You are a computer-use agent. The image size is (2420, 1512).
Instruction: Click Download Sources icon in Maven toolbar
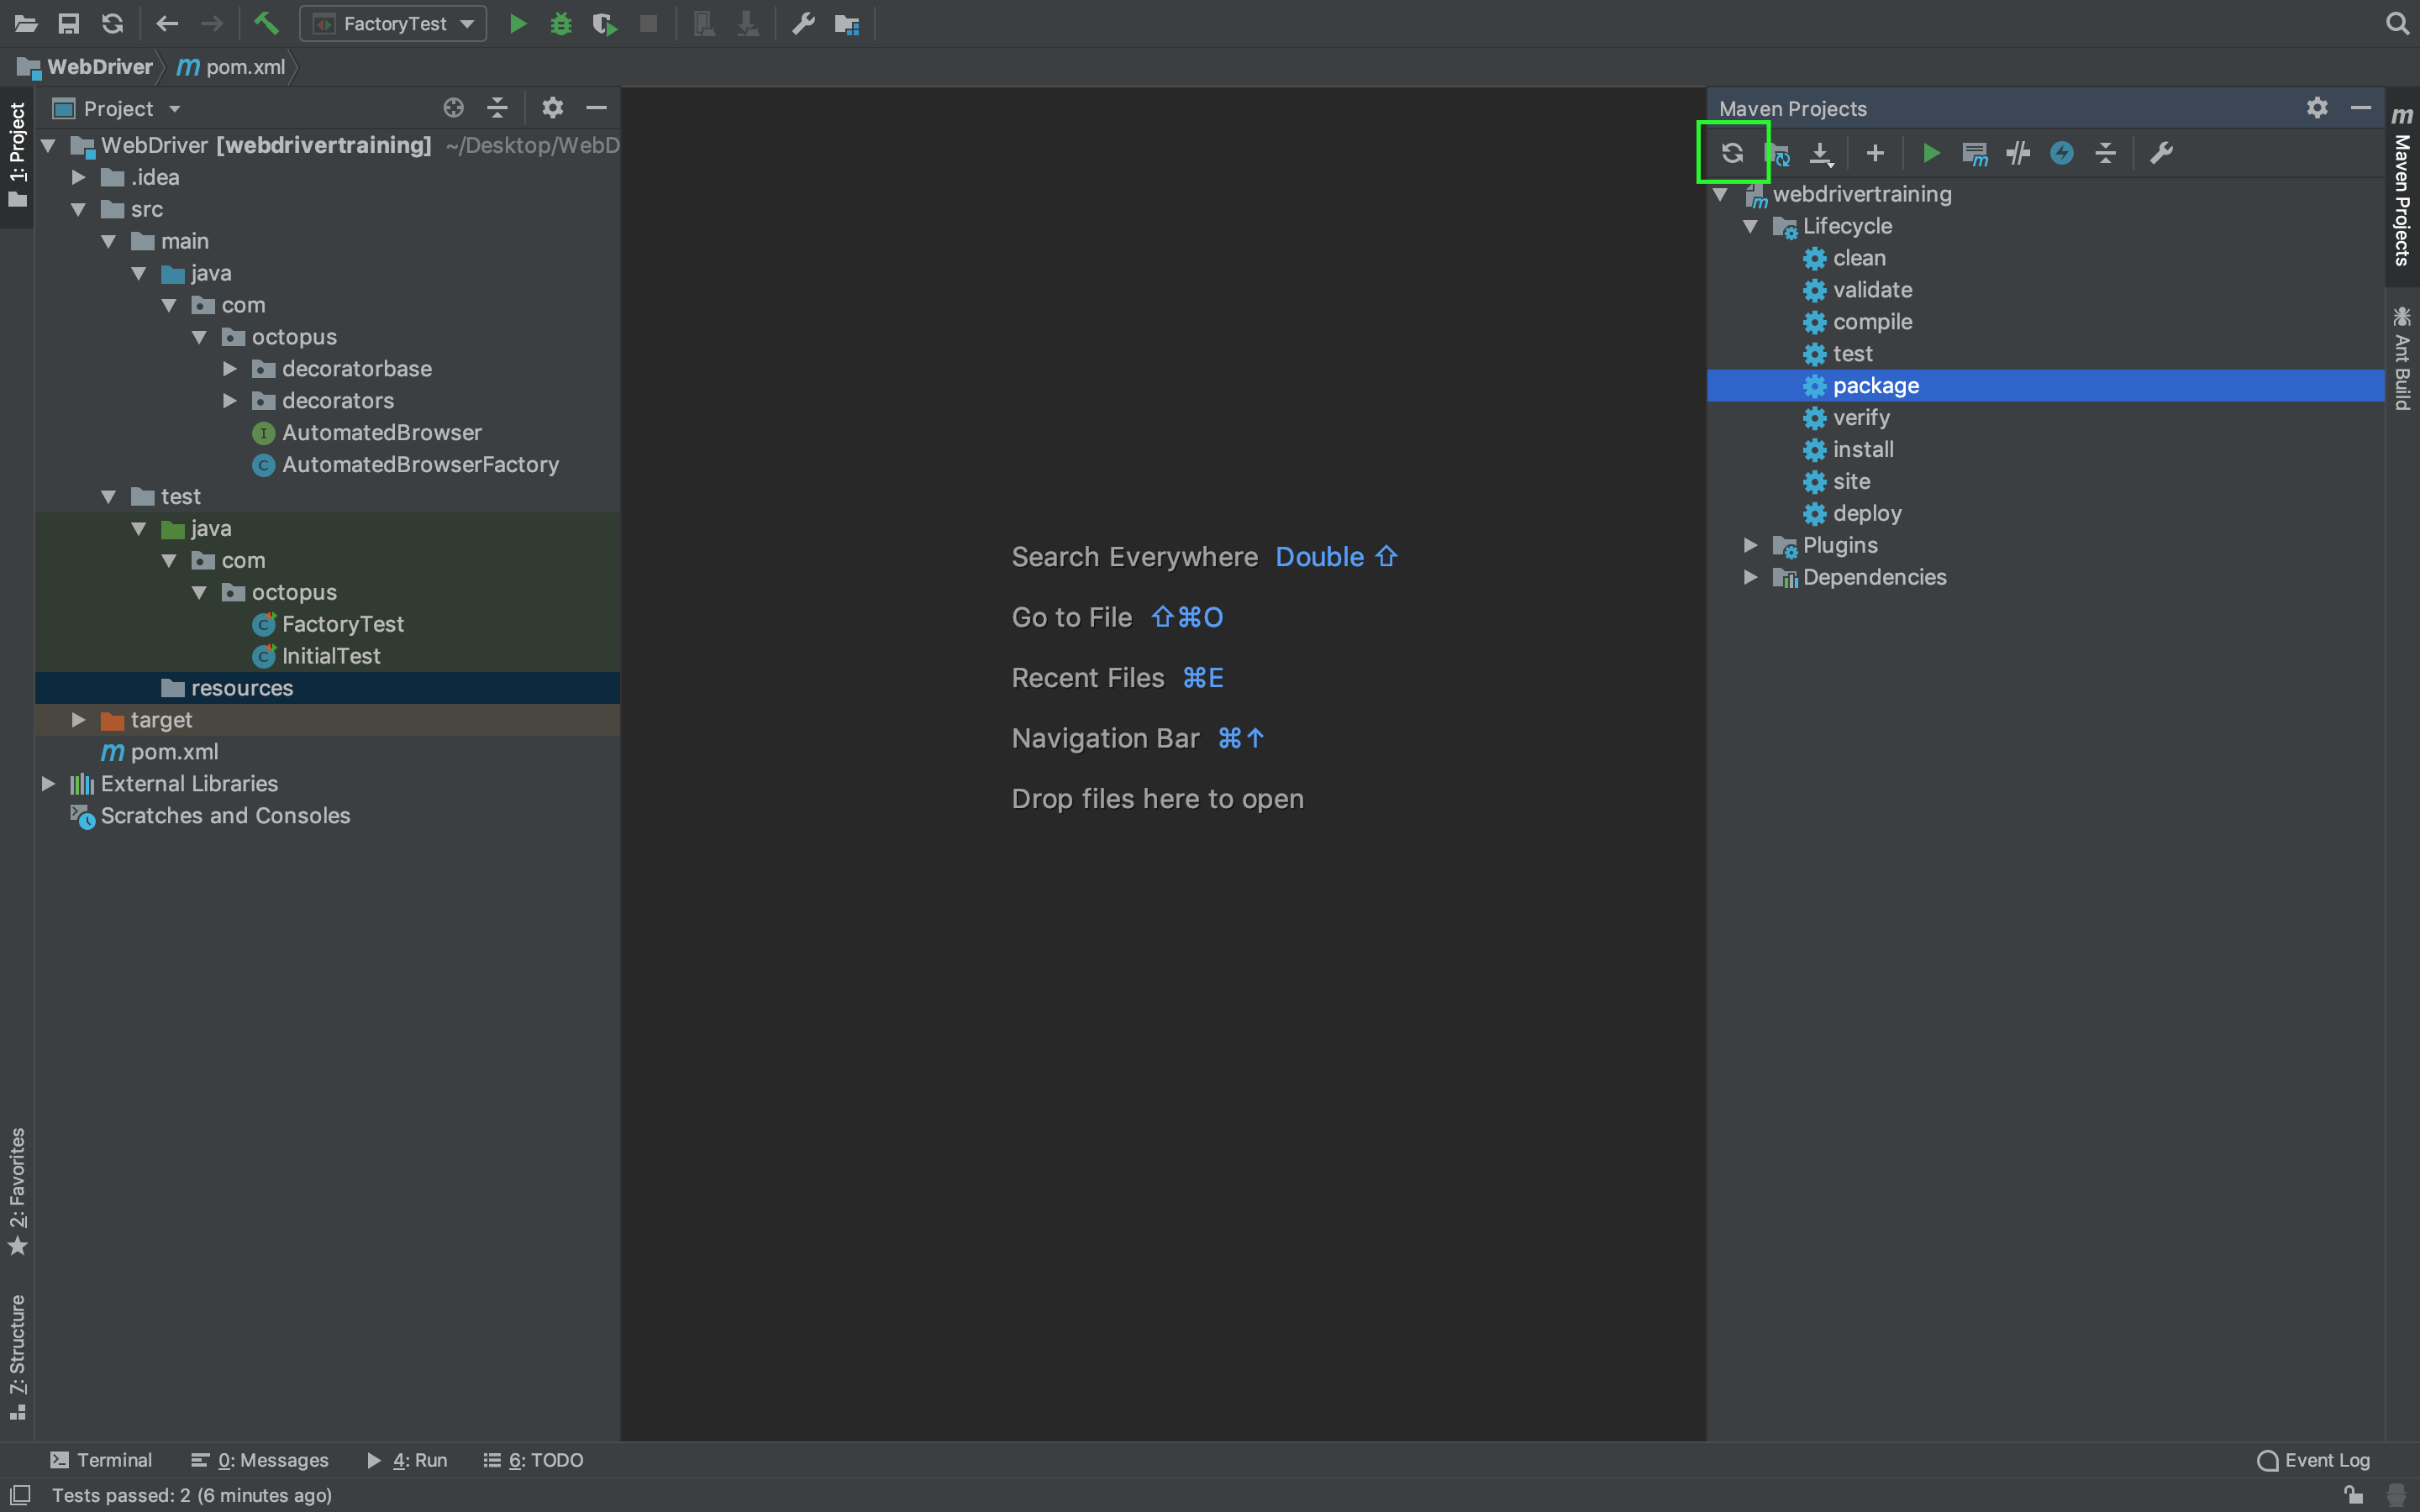pos(1821,153)
